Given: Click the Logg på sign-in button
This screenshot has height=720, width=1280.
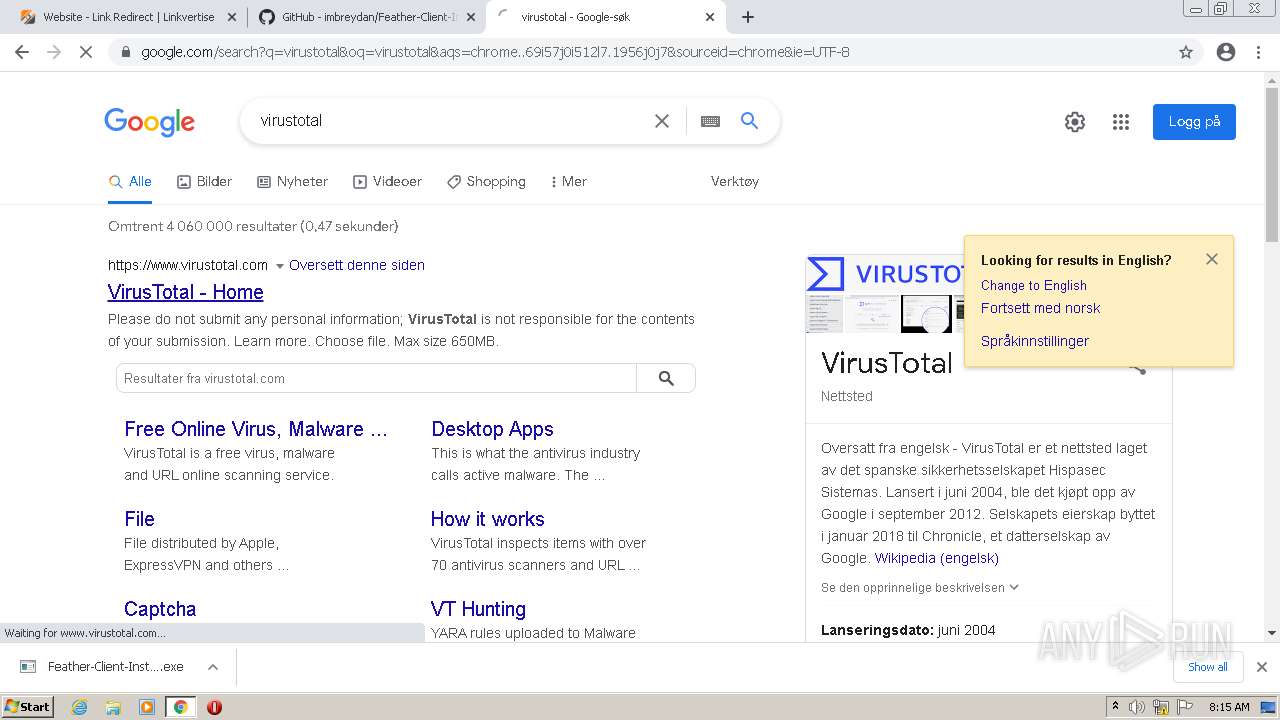Looking at the screenshot, I should [x=1194, y=122].
